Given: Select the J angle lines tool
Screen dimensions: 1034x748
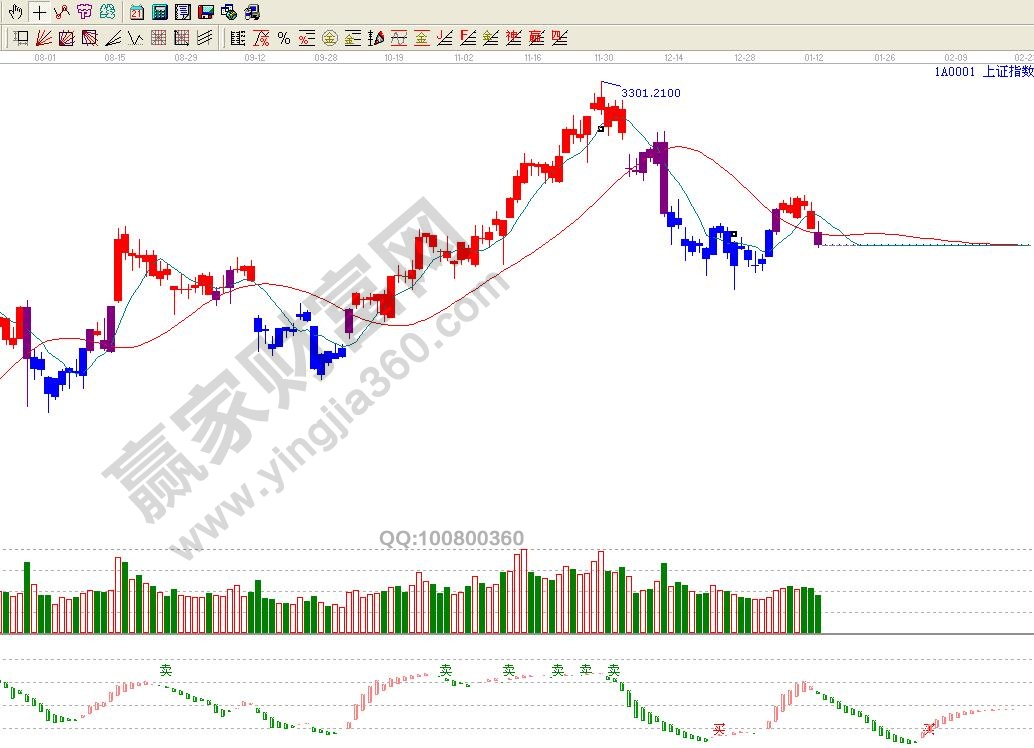Looking at the screenshot, I should [445, 38].
